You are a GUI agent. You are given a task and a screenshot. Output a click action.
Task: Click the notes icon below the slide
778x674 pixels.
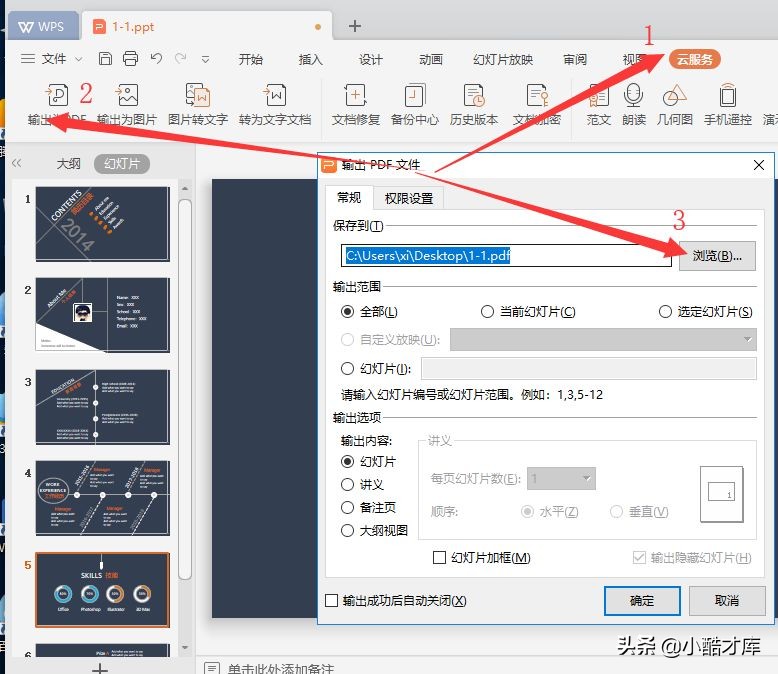coord(212,668)
